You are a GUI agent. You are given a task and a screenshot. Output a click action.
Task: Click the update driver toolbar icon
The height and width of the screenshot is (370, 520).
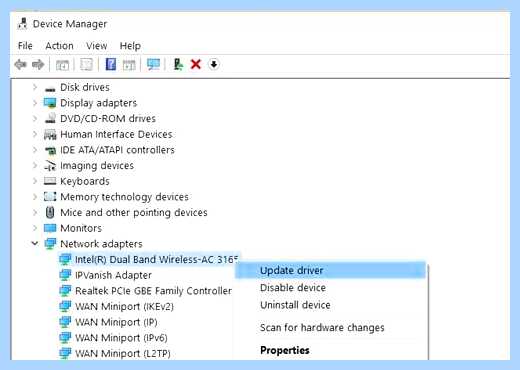(x=178, y=64)
